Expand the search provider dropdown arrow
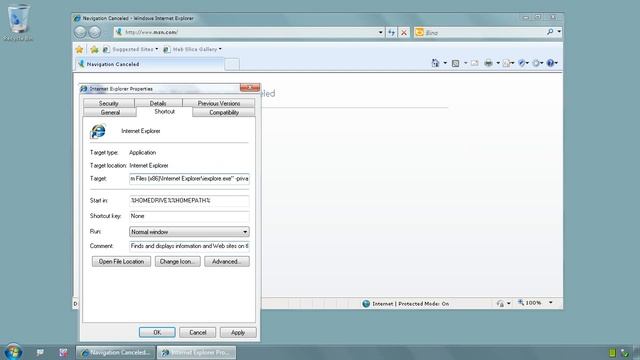This screenshot has height=360, width=640. tap(559, 32)
